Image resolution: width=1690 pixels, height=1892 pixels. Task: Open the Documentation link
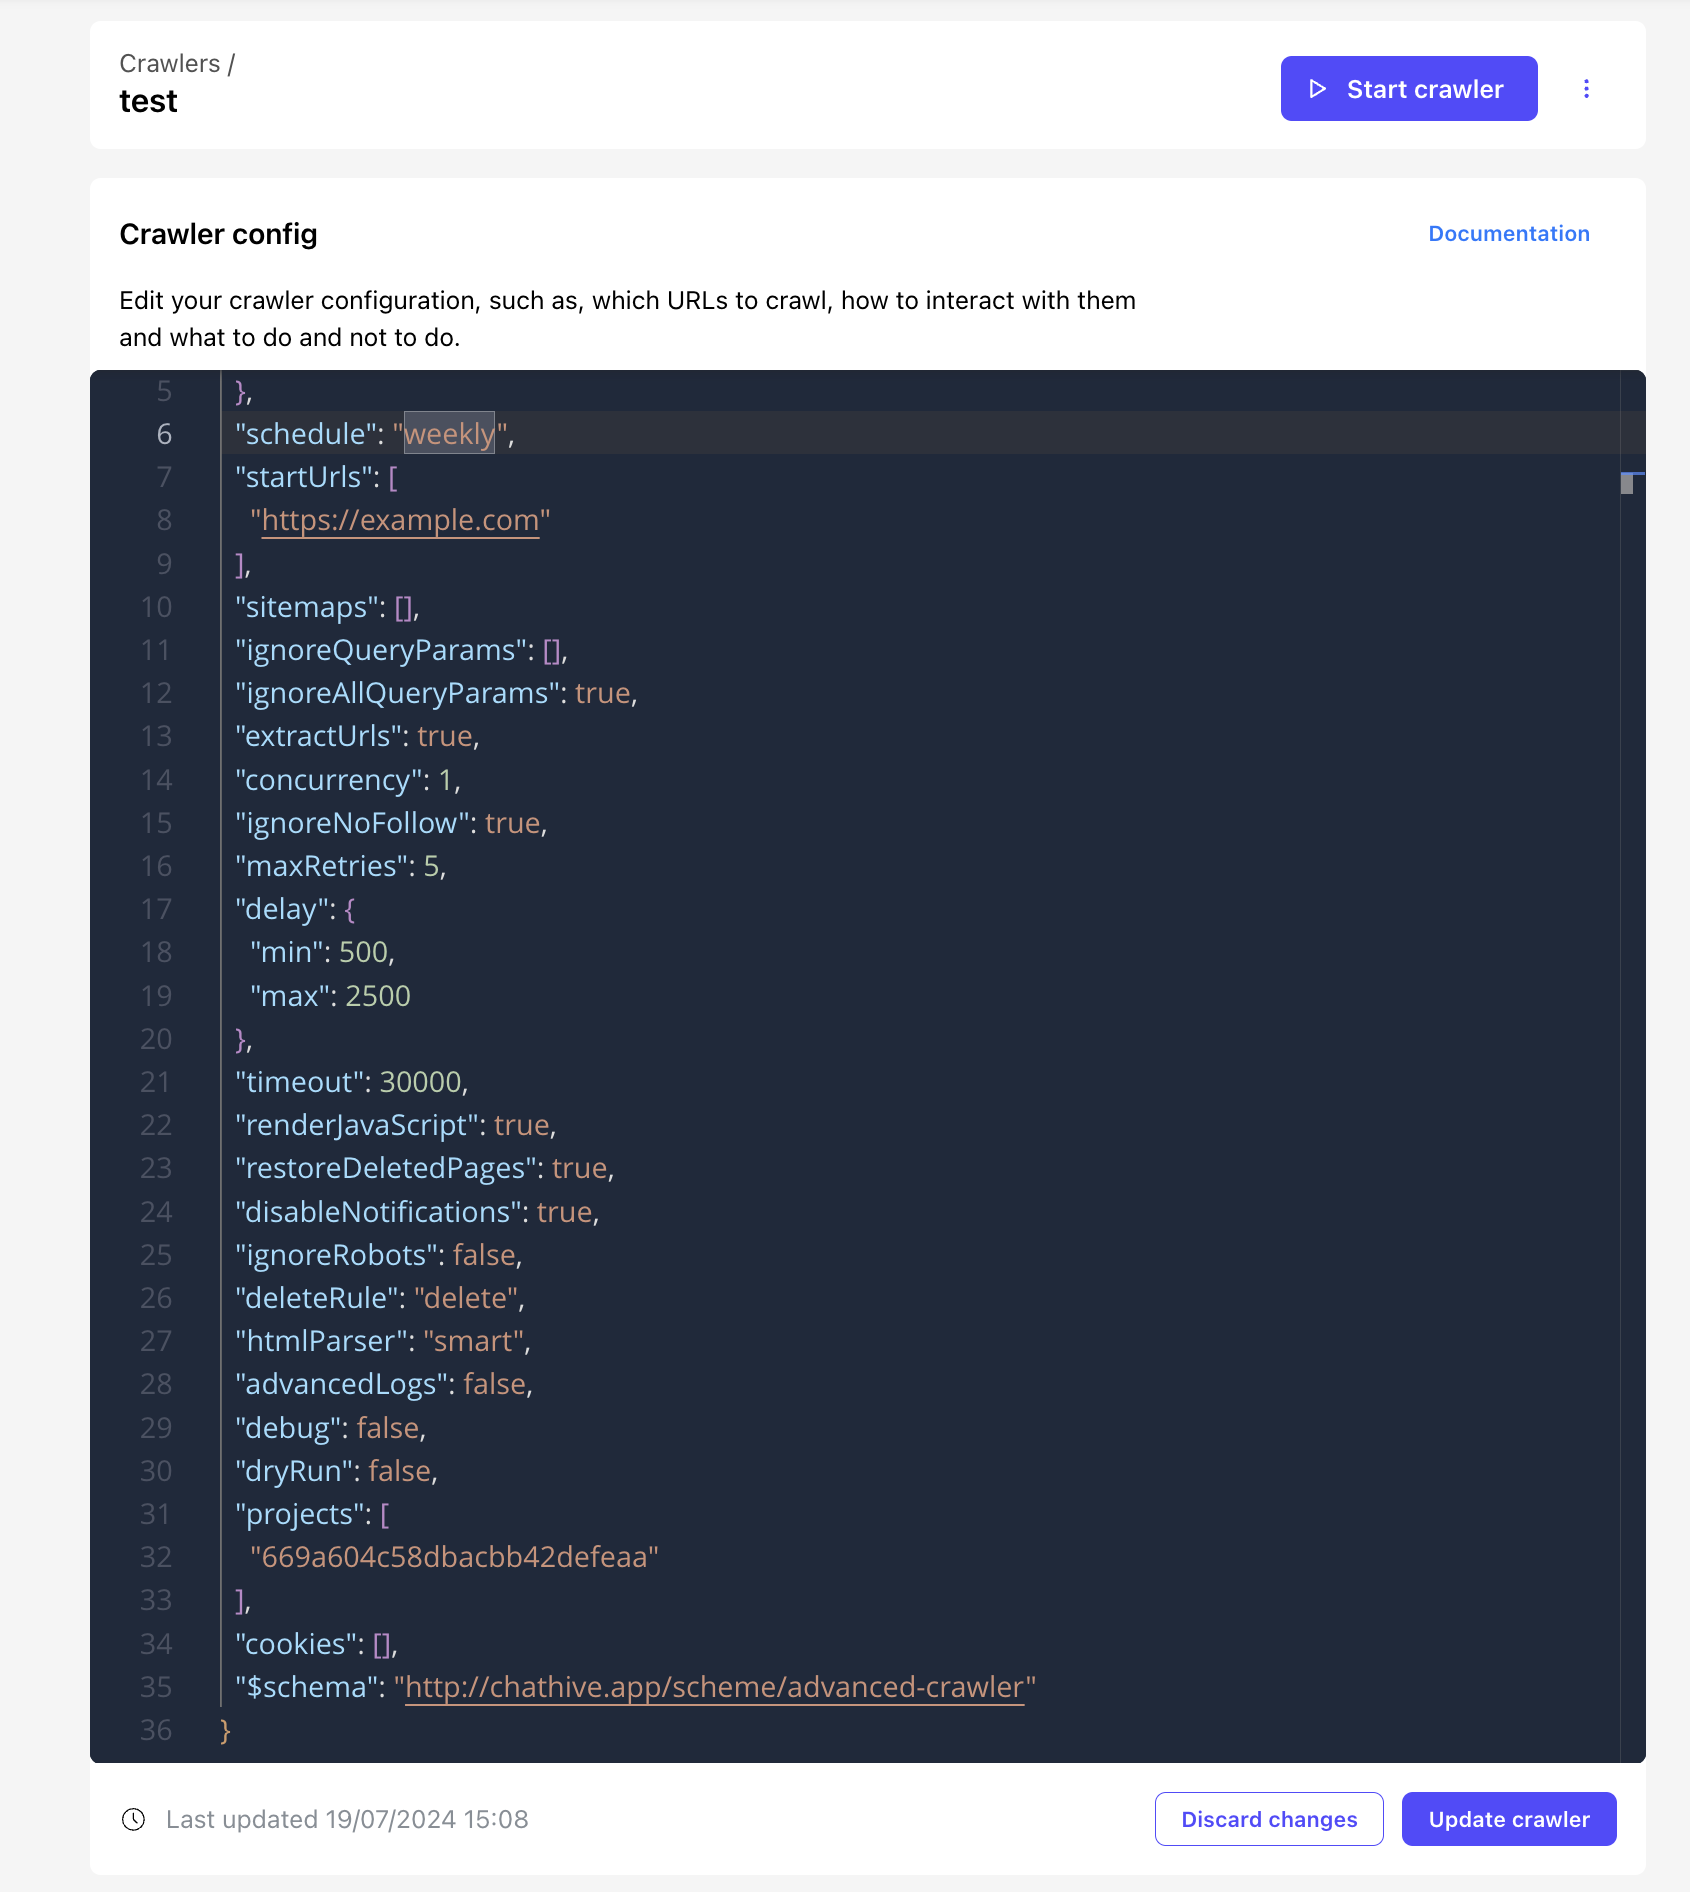[1508, 233]
